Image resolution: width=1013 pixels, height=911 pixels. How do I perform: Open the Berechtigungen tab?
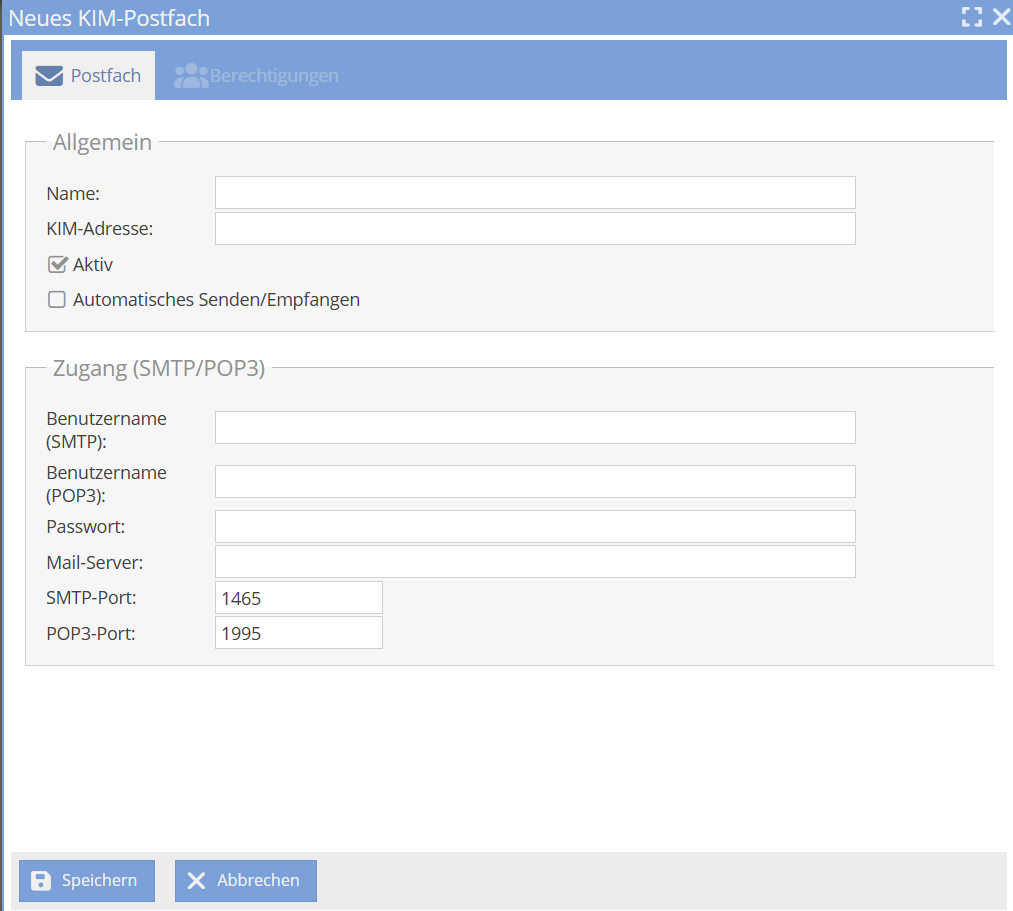[x=256, y=76]
